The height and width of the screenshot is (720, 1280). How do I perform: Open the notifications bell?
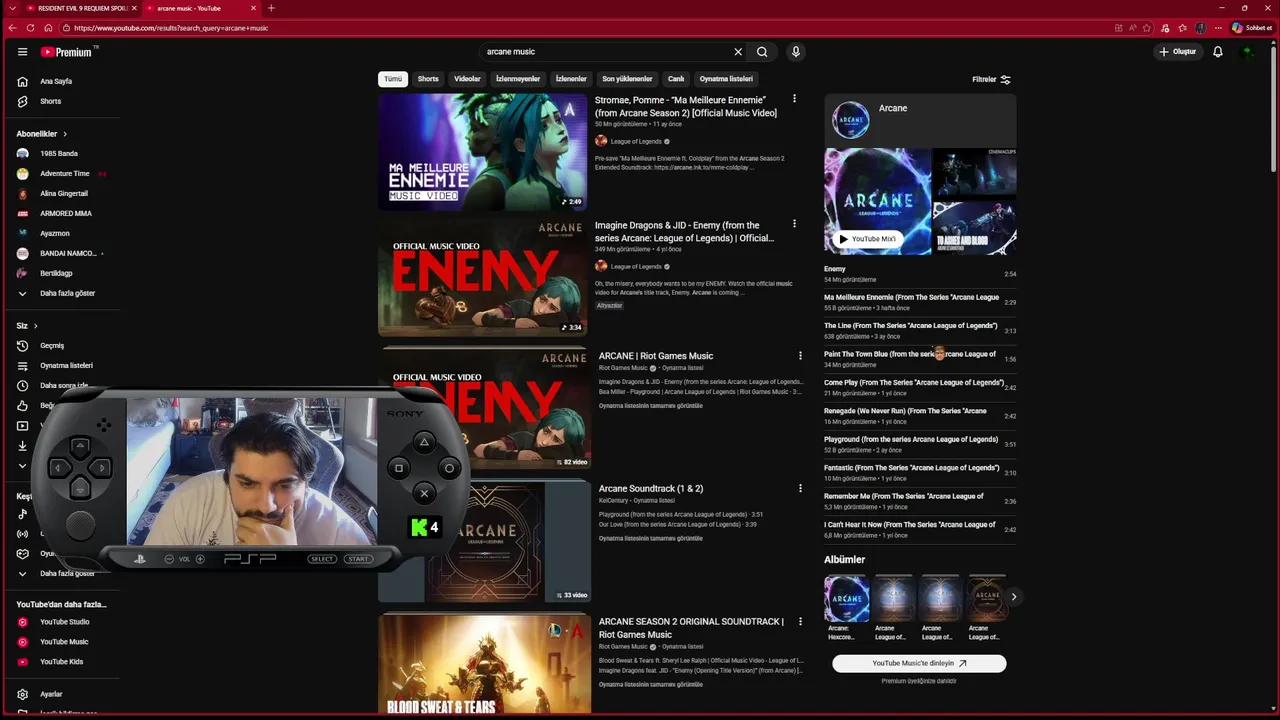pos(1217,52)
